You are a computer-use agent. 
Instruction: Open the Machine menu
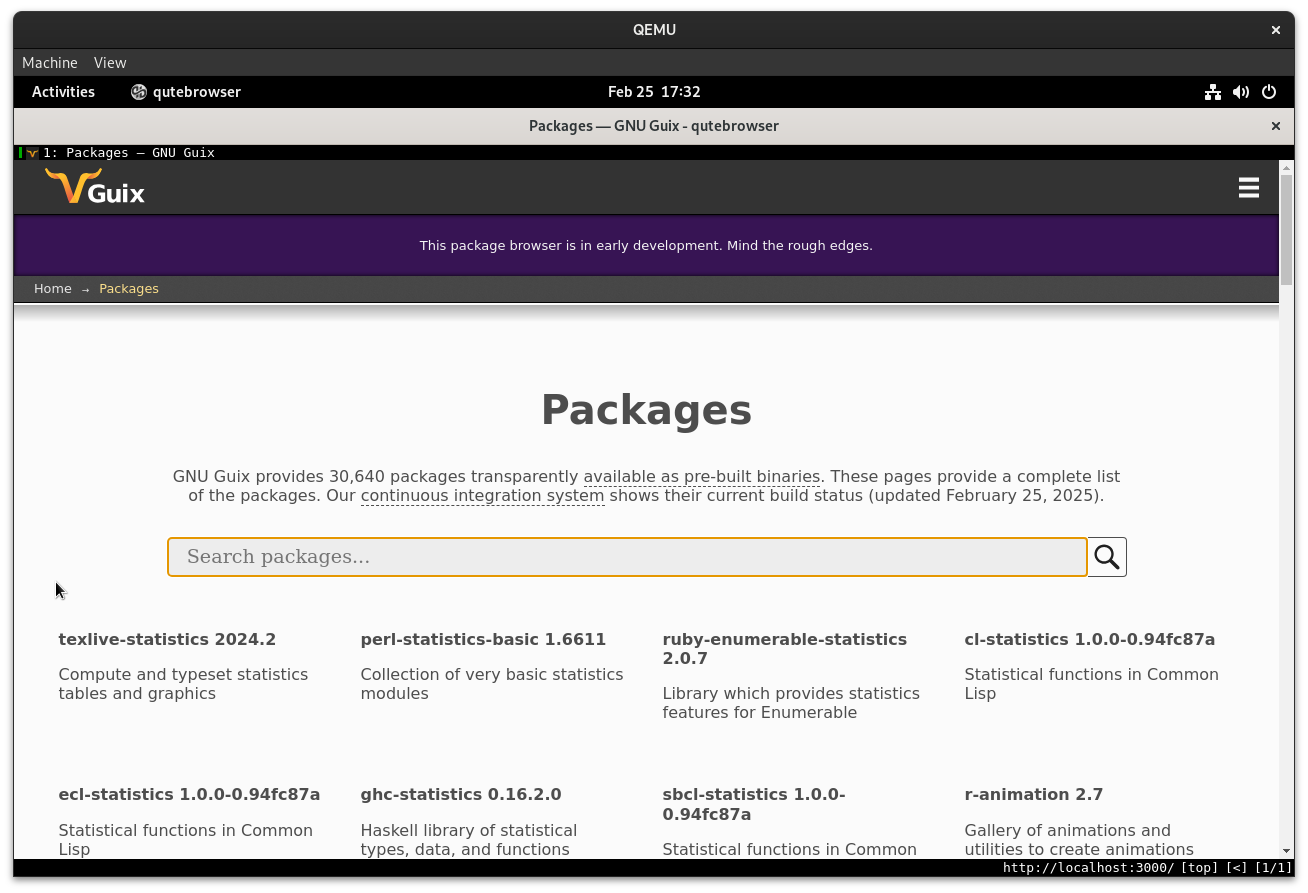[x=50, y=63]
